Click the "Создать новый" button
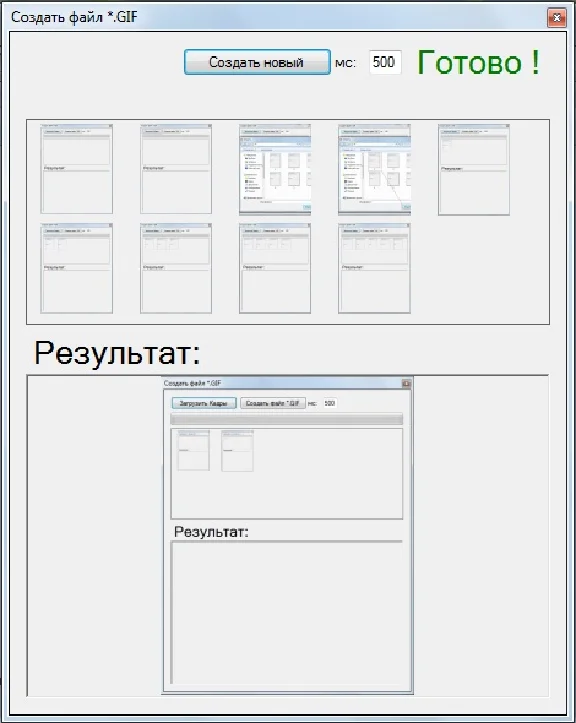The width and height of the screenshot is (576, 723). [x=257, y=62]
